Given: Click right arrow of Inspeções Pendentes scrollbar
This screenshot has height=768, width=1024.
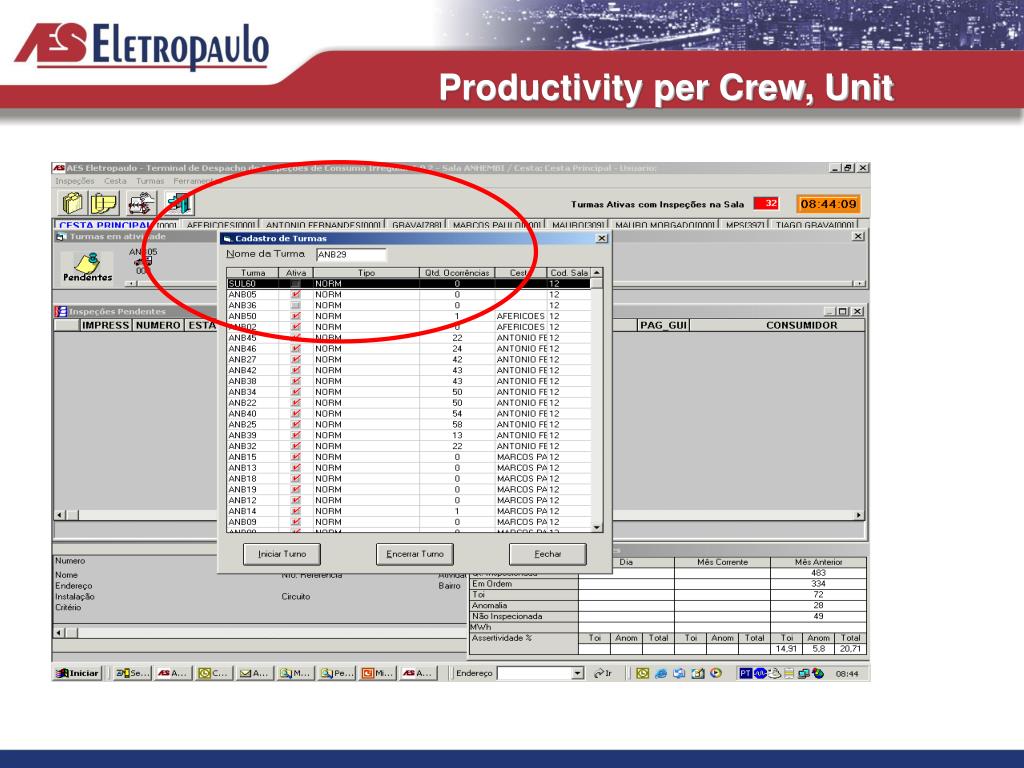Looking at the screenshot, I should click(859, 515).
